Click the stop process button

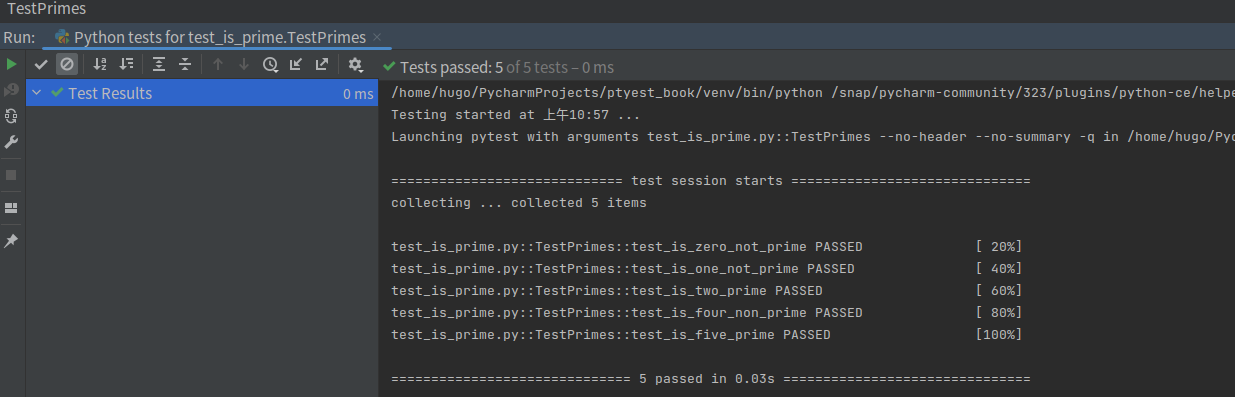11,175
